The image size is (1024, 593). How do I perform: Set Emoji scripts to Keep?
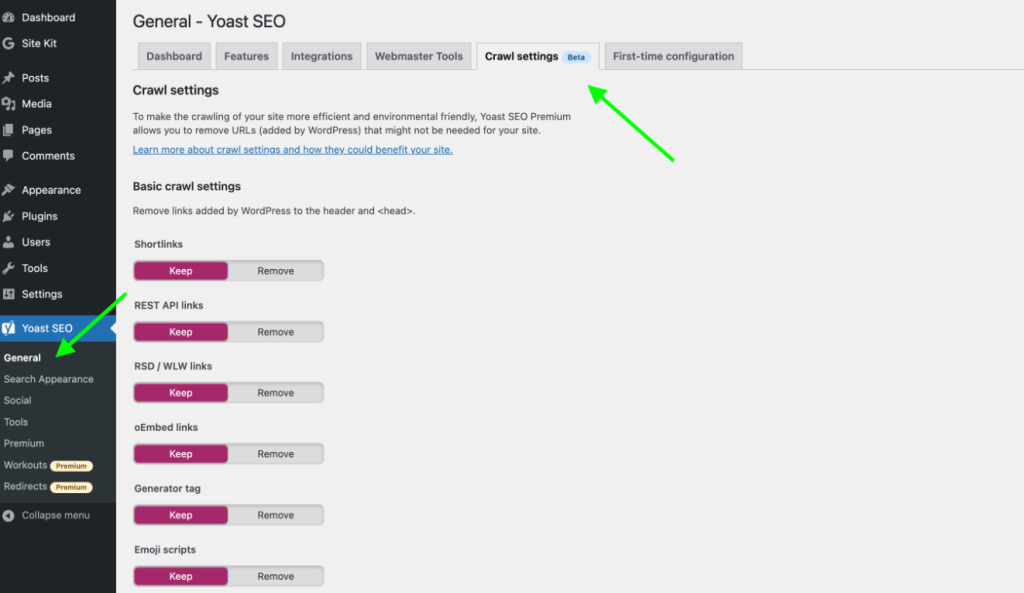point(181,576)
